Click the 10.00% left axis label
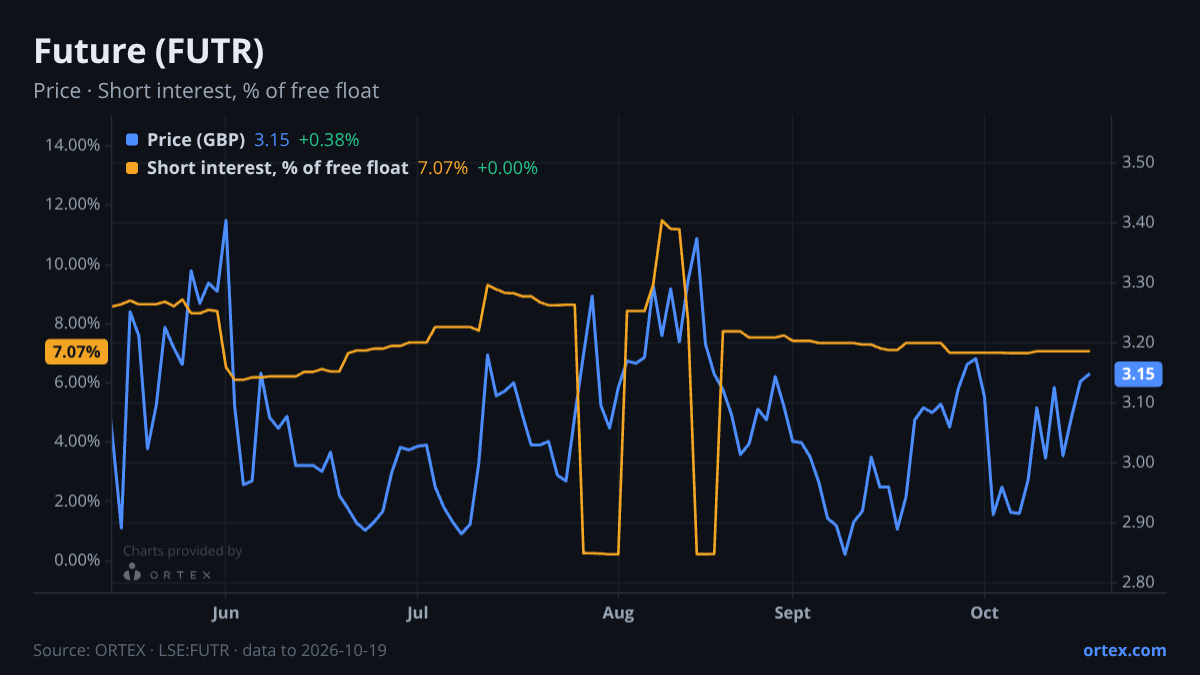 click(73, 264)
